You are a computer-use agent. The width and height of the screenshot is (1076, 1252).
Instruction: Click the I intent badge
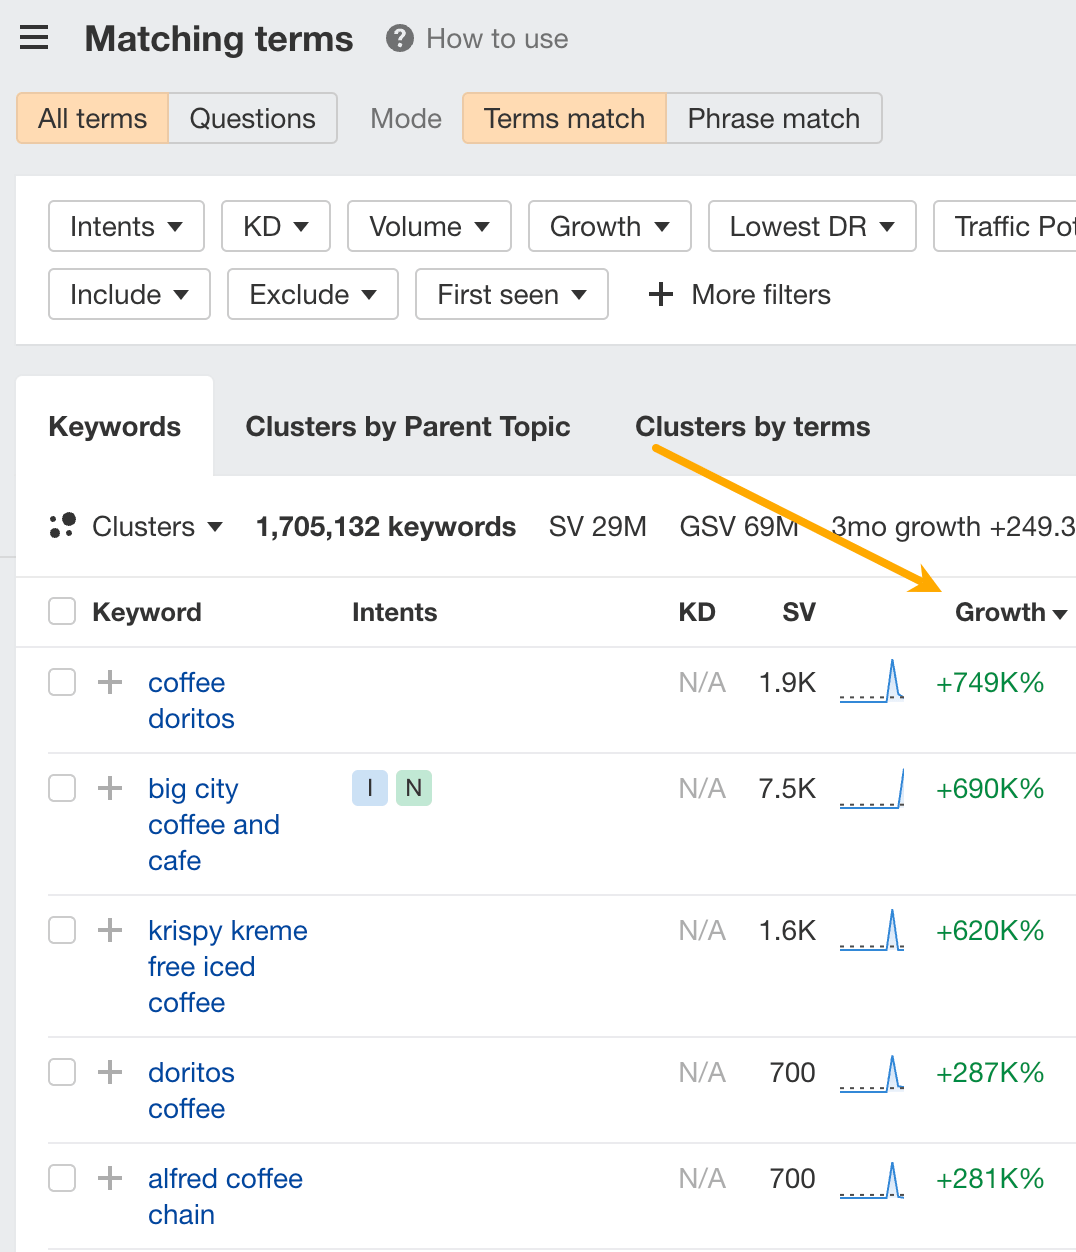[369, 788]
